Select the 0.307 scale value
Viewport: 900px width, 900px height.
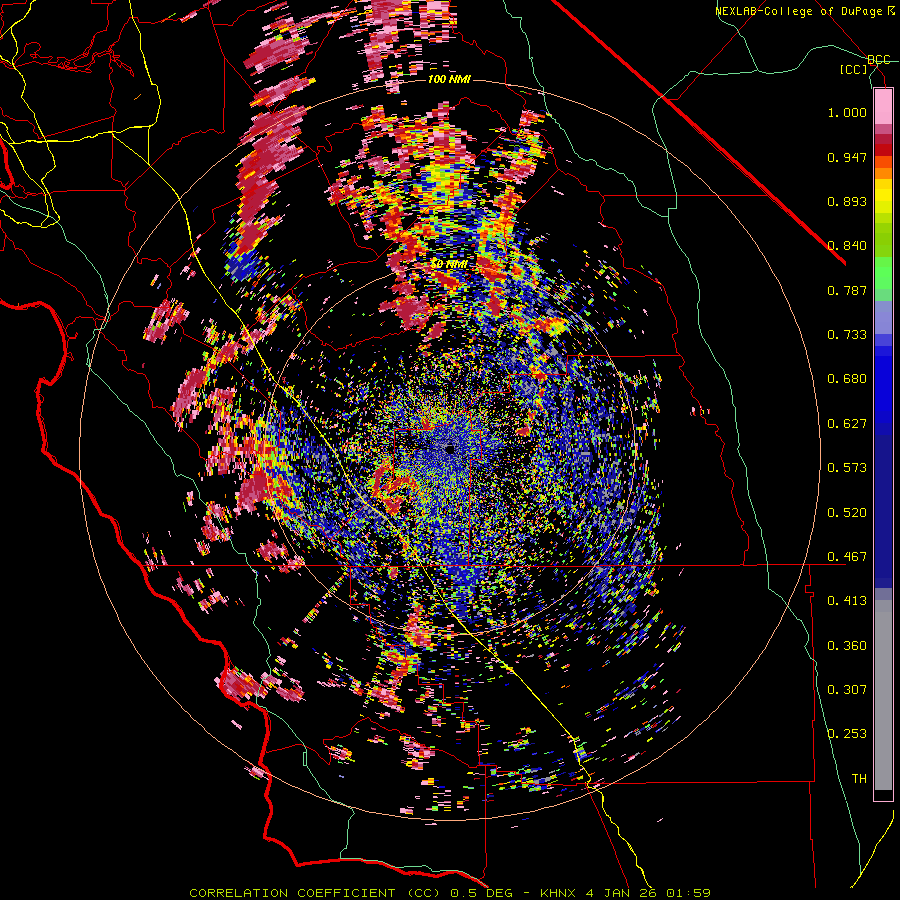tap(847, 690)
